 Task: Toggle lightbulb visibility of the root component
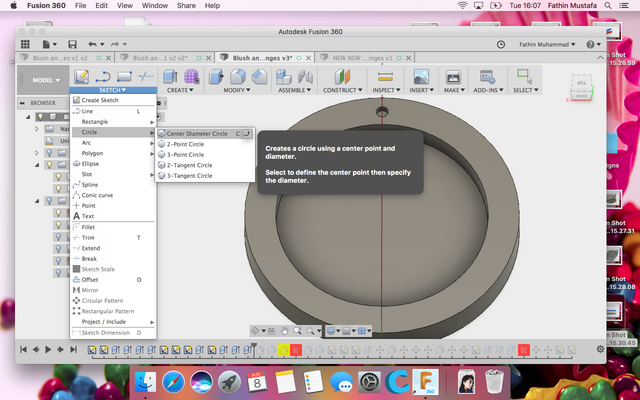tap(40, 117)
